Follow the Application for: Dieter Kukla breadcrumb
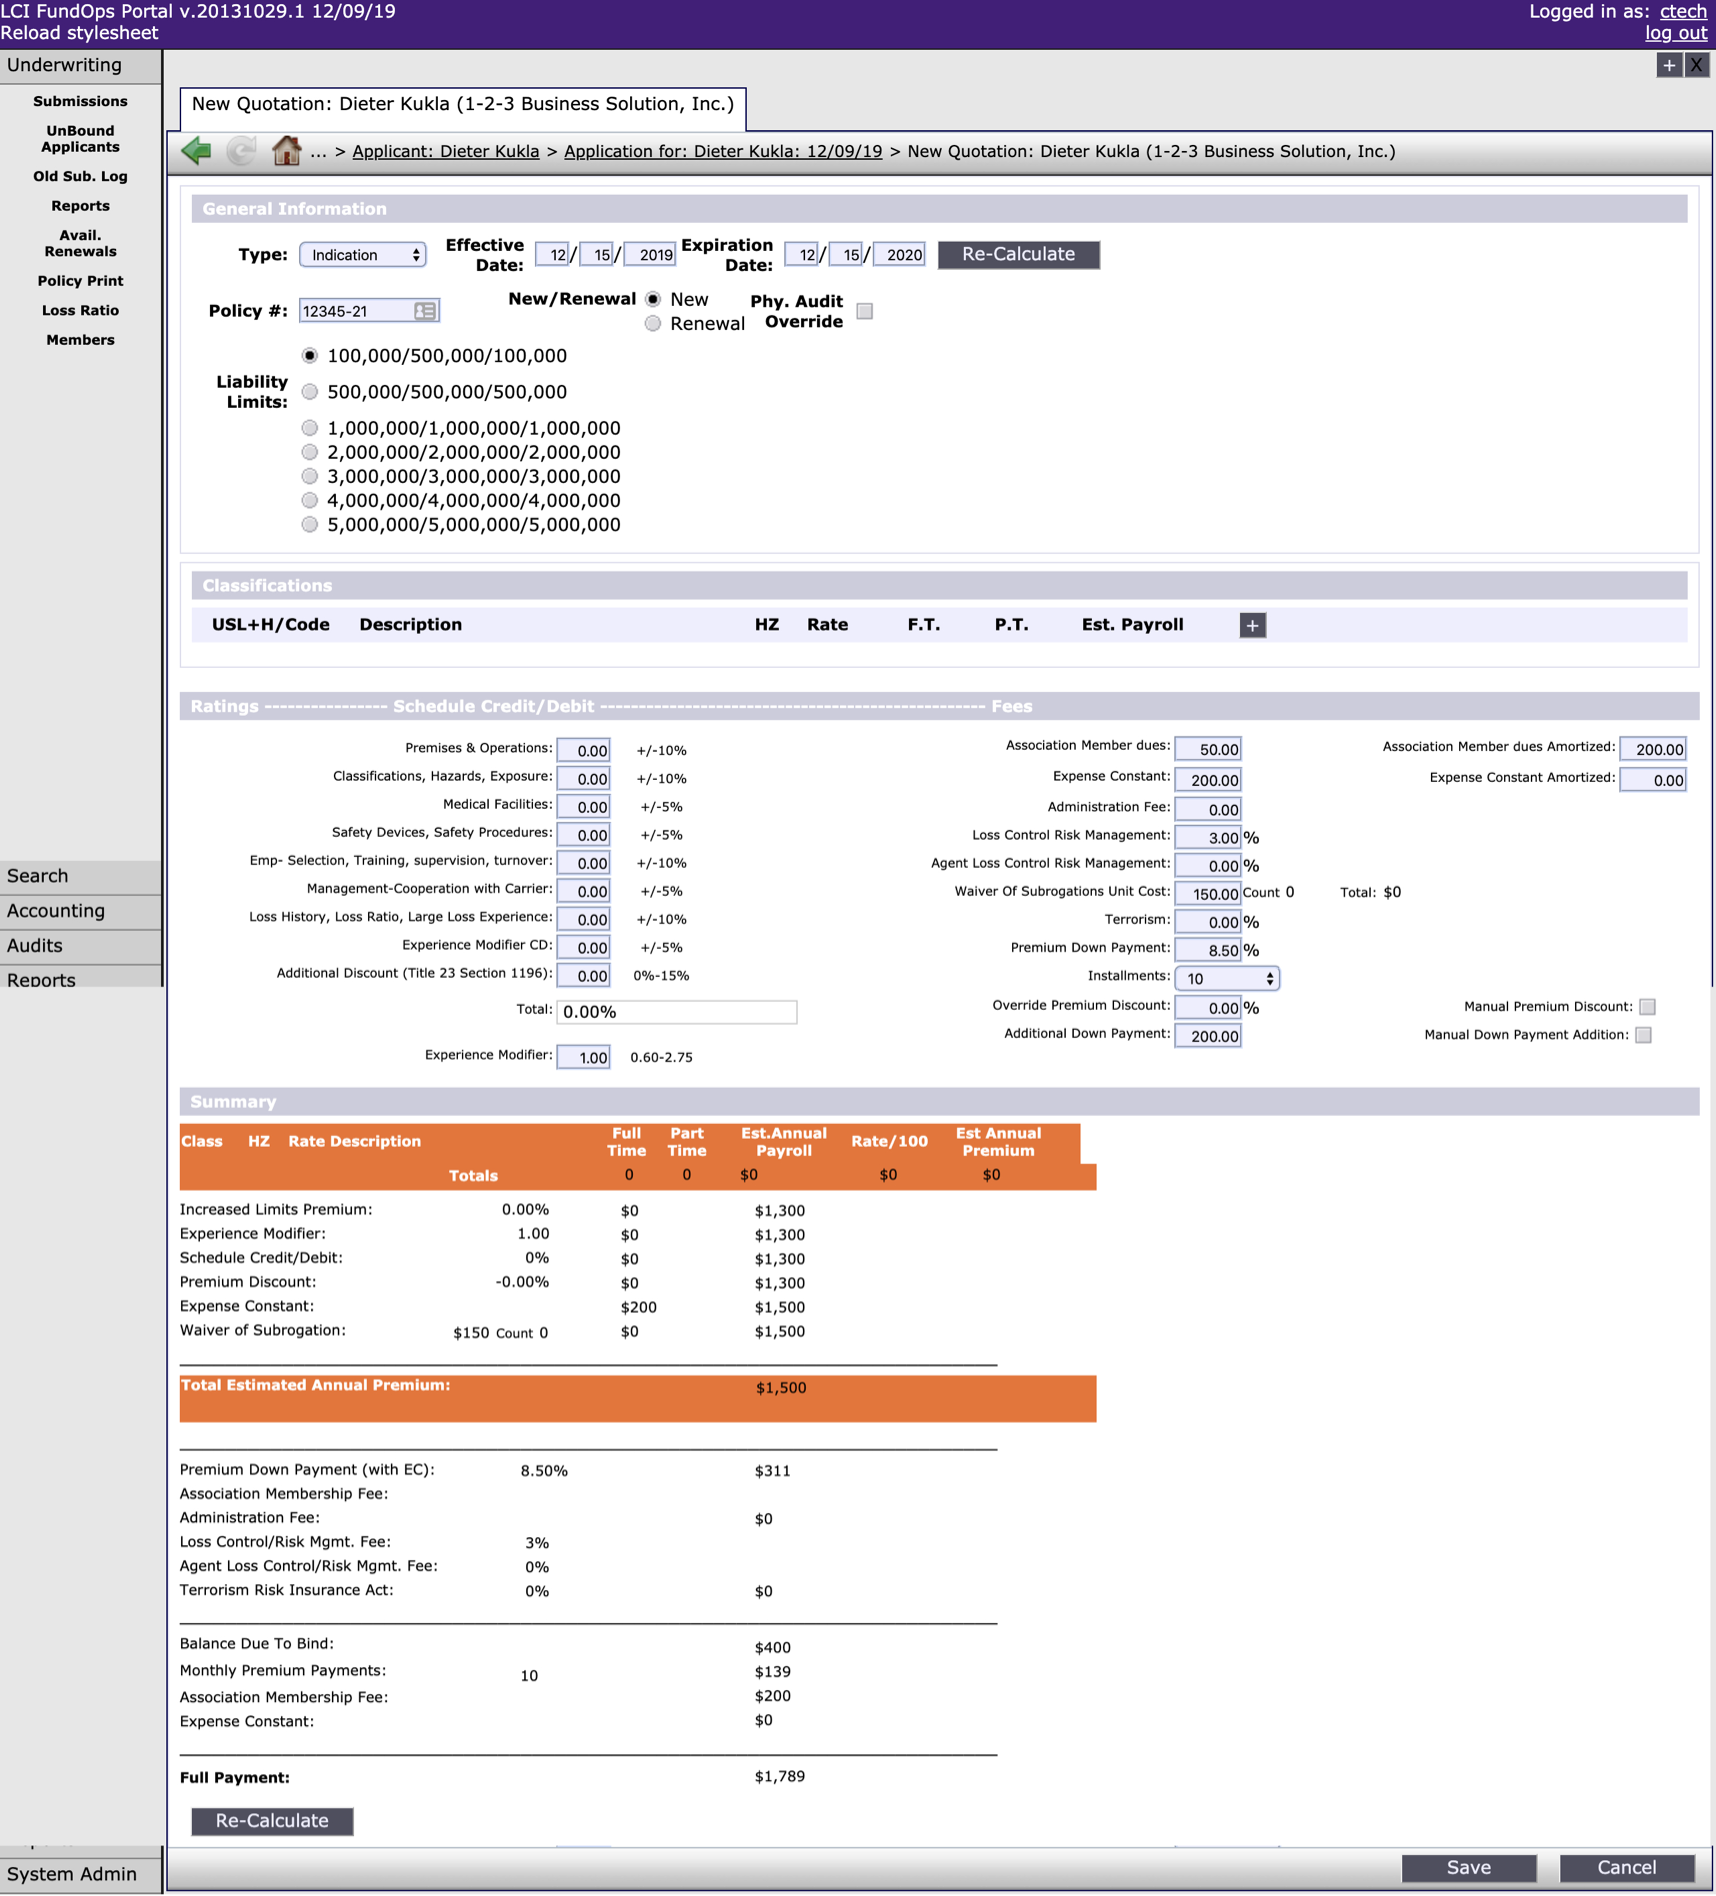The height and width of the screenshot is (1896, 1716). click(723, 151)
